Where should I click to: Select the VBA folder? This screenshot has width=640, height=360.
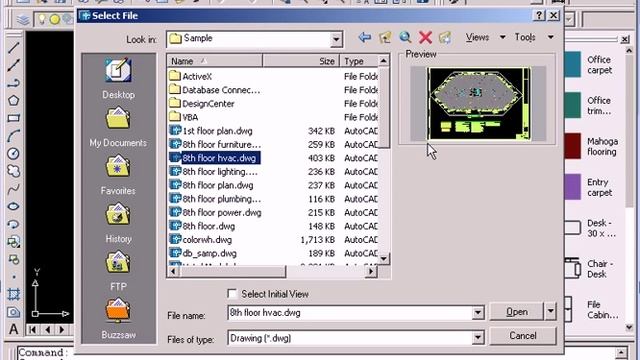coord(184,117)
